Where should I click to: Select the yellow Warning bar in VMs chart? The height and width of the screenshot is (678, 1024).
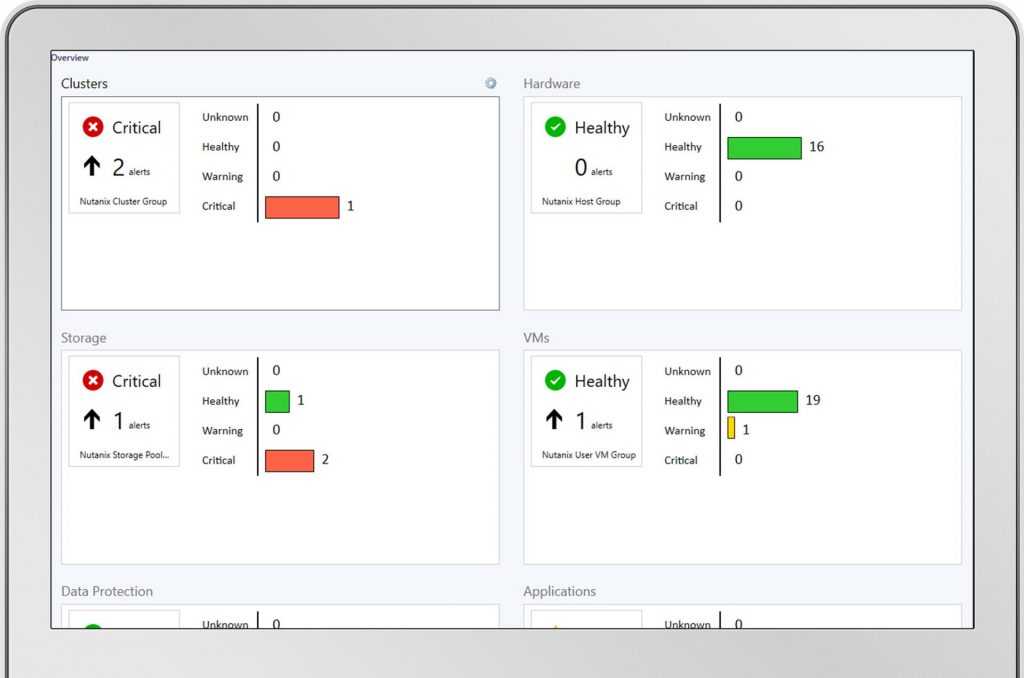731,428
